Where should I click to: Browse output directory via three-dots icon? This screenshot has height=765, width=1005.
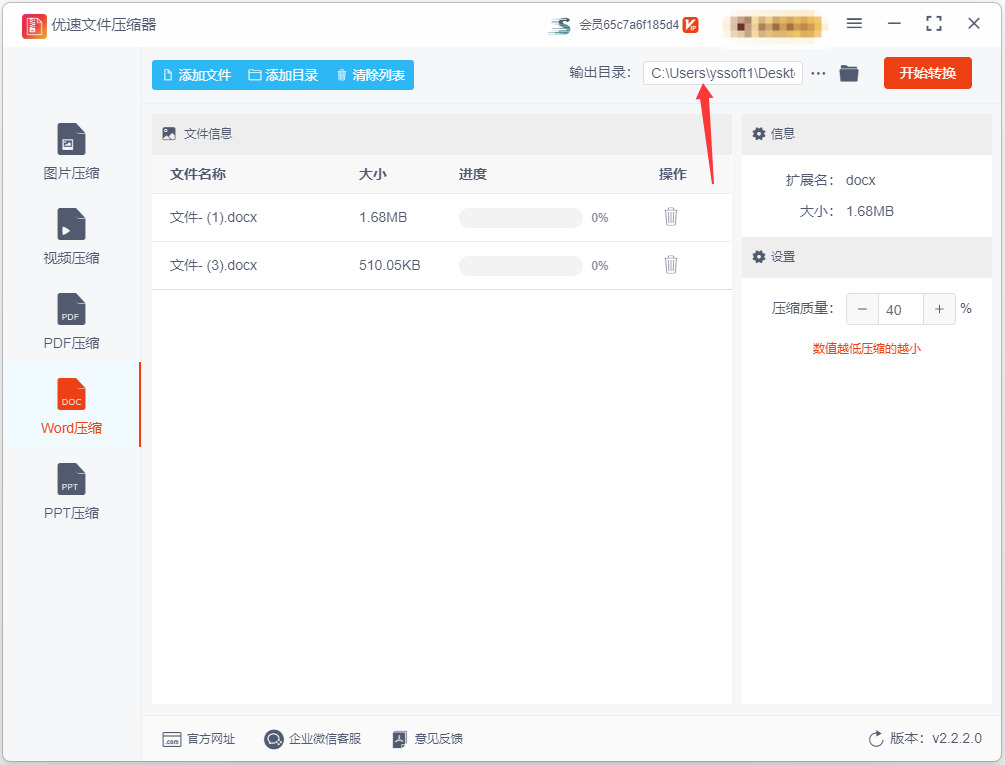tap(818, 73)
